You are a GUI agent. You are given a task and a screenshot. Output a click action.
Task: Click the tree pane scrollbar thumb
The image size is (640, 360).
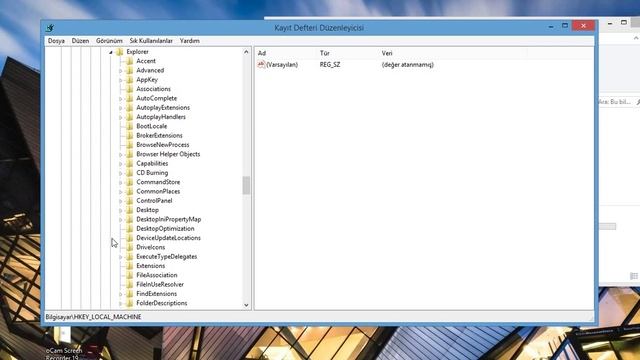pos(246,185)
